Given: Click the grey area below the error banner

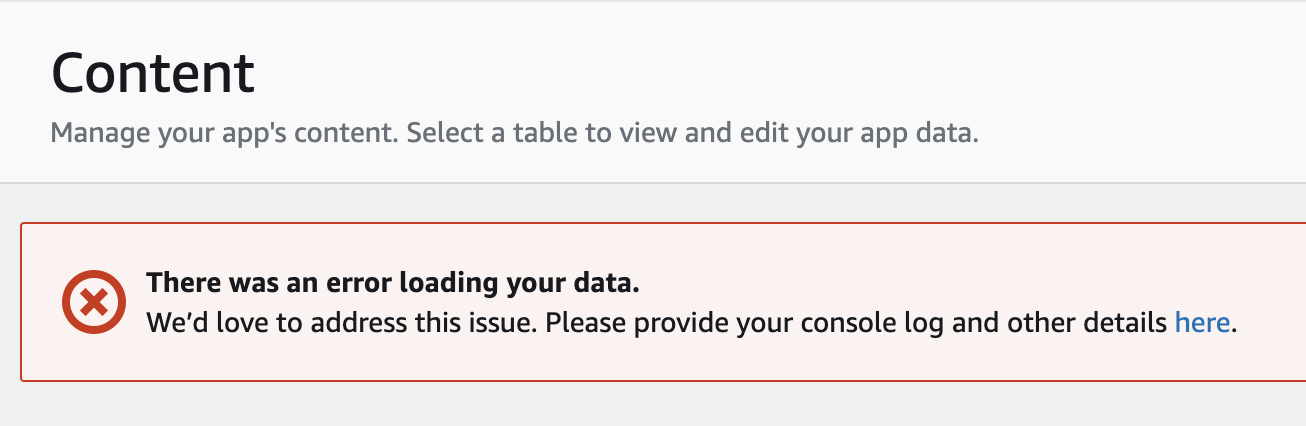Looking at the screenshot, I should click(653, 404).
